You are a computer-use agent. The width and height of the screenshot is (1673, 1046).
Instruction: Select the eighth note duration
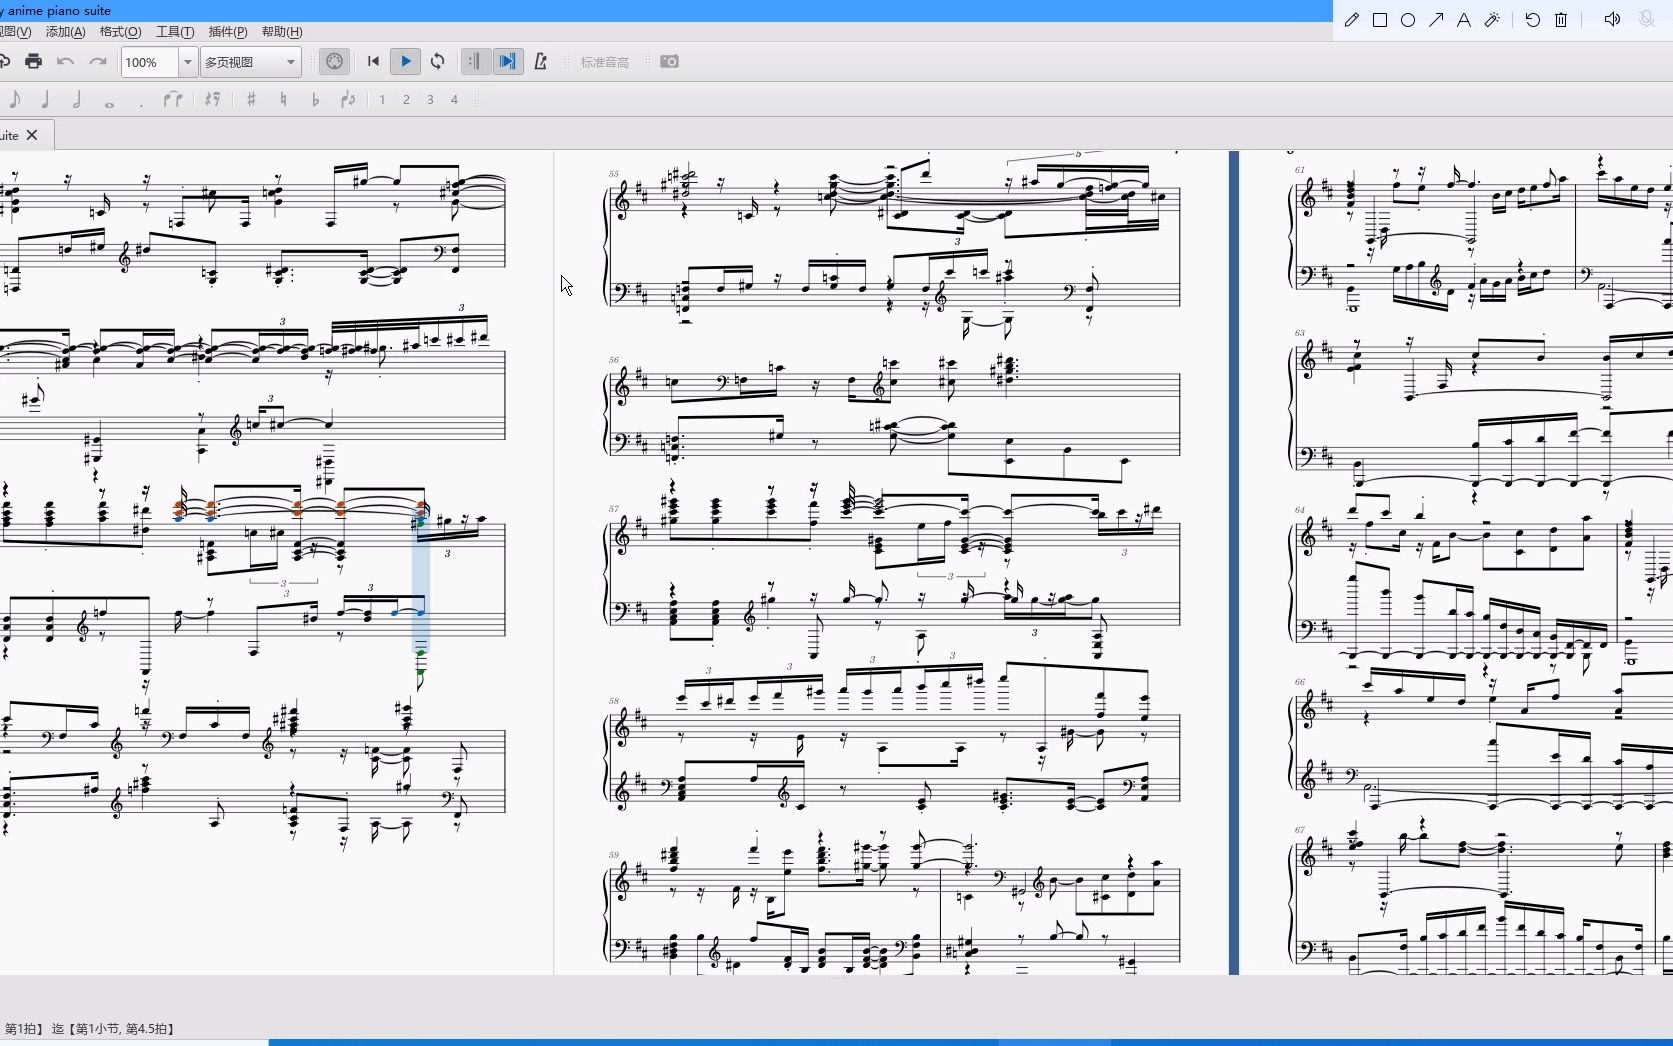[15, 99]
